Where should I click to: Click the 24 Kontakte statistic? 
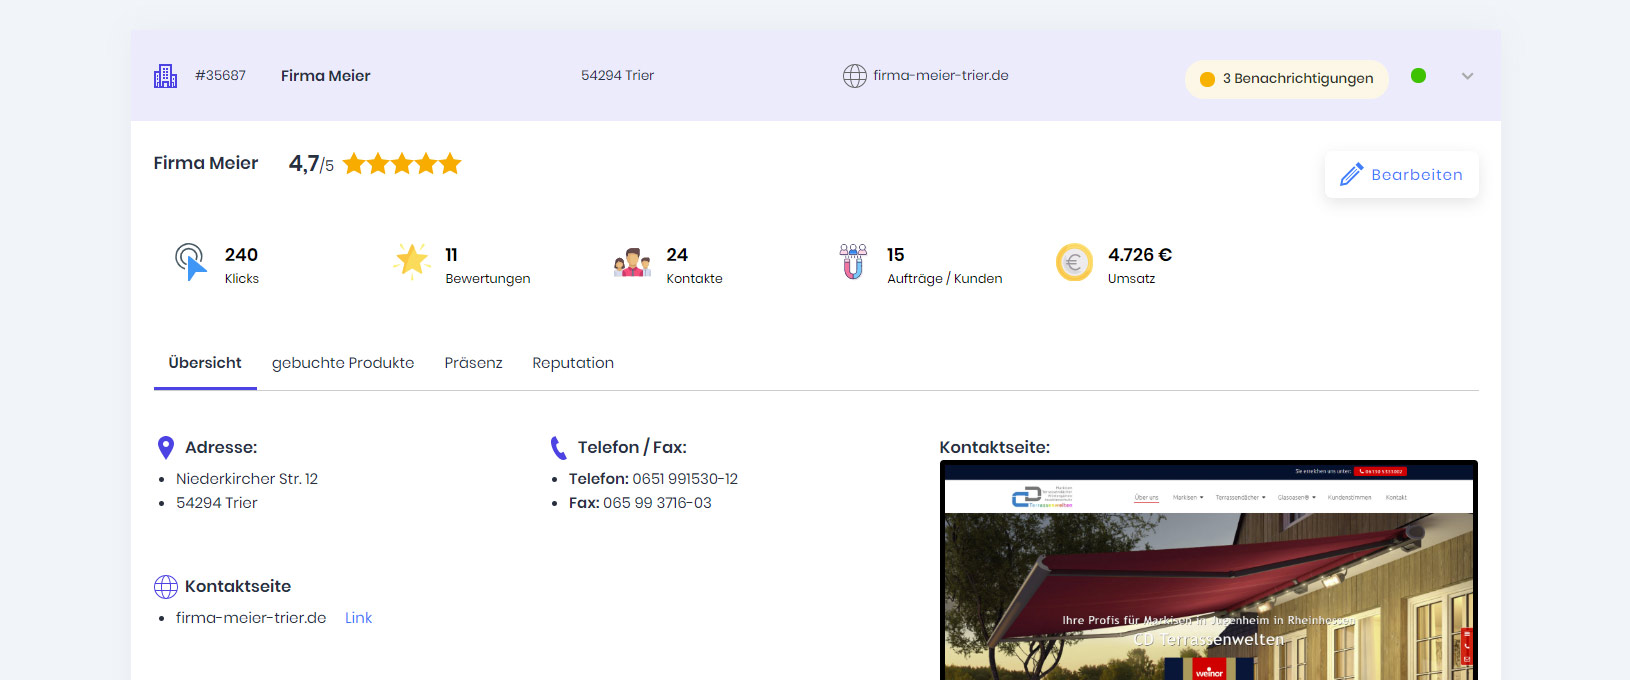[x=694, y=265]
